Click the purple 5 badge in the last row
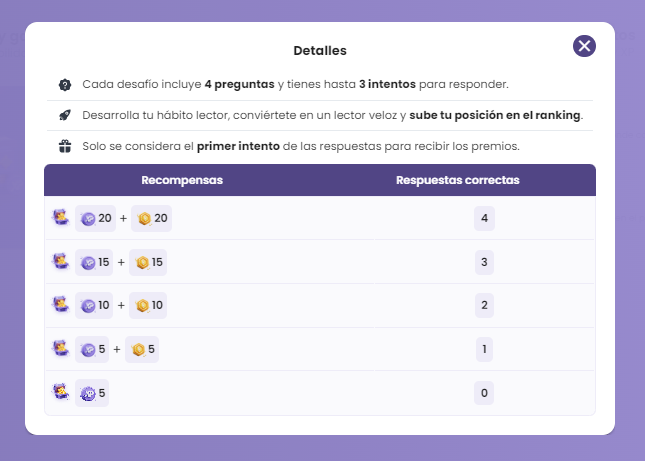Image resolution: width=645 pixels, height=461 pixels. pyautogui.click(x=92, y=393)
